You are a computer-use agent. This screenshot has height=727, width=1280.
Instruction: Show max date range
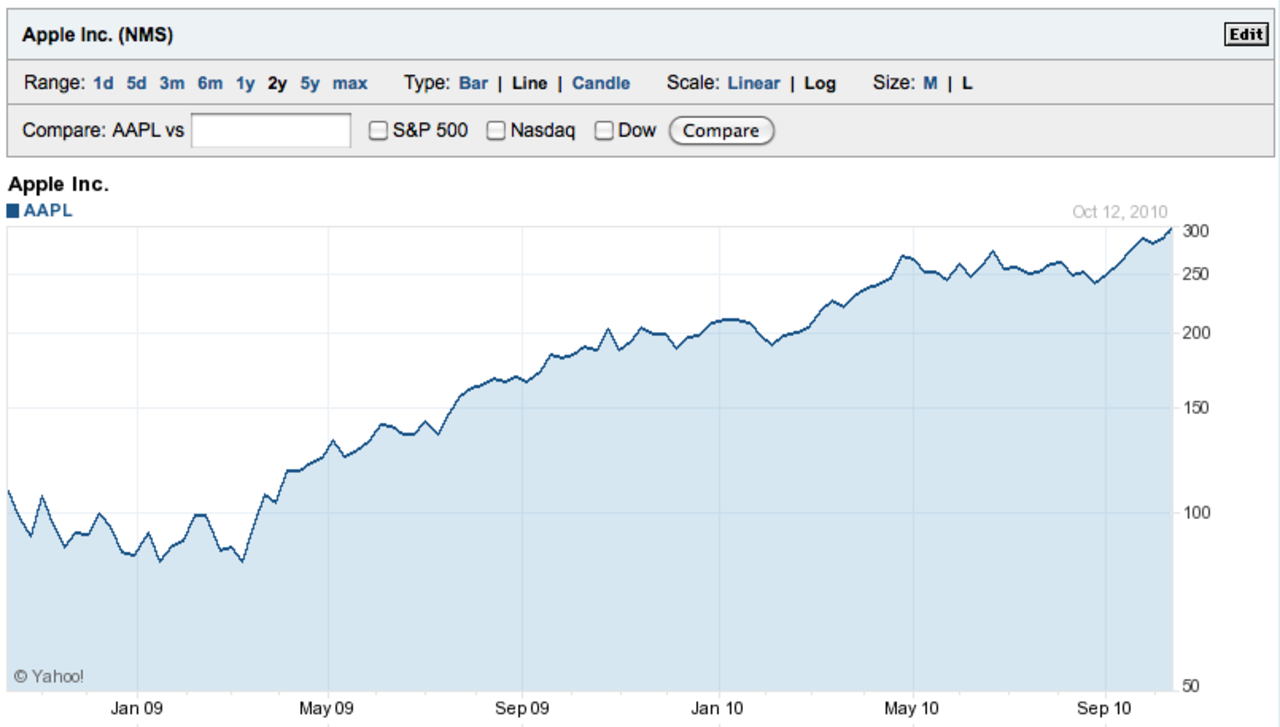350,84
